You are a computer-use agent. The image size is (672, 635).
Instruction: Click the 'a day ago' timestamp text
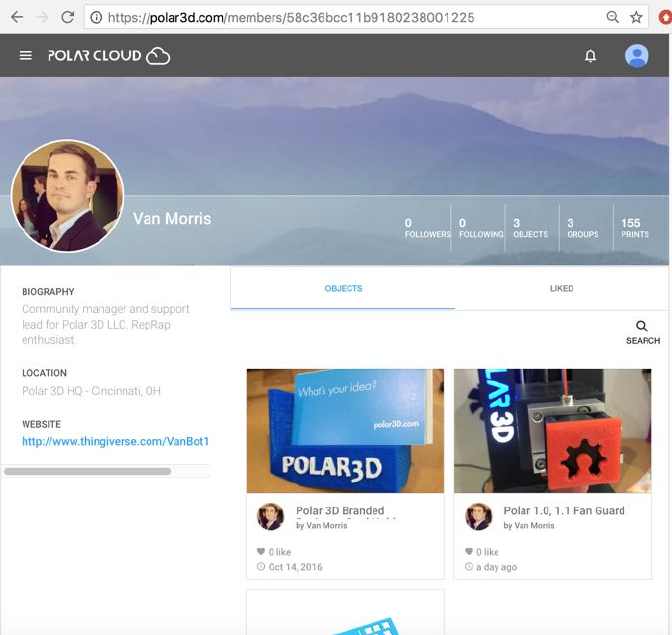coord(496,567)
